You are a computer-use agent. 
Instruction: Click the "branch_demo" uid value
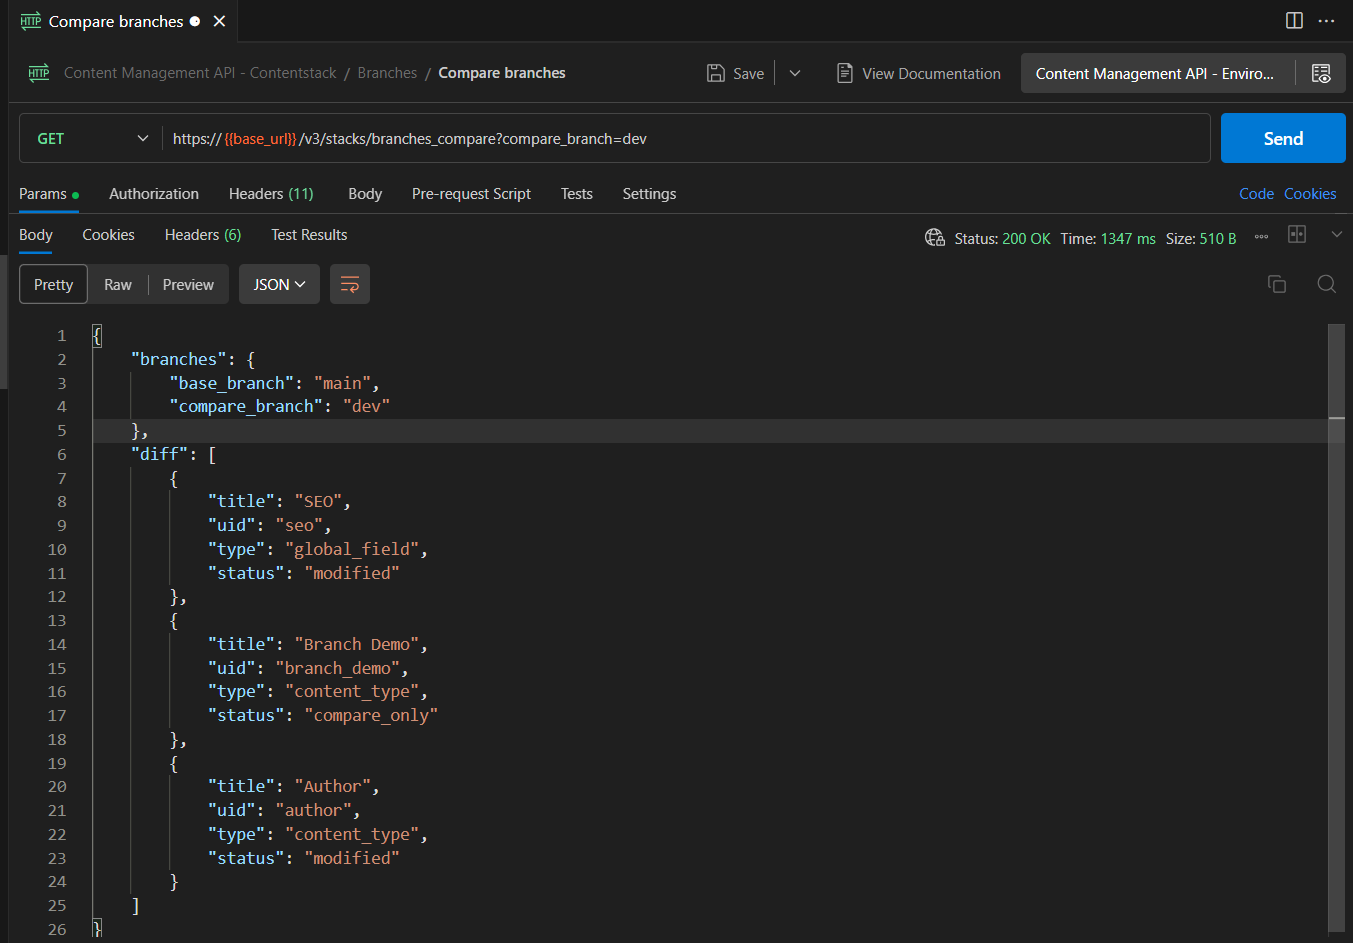click(x=337, y=668)
